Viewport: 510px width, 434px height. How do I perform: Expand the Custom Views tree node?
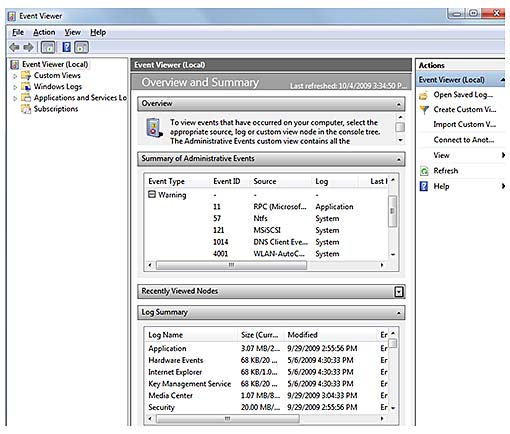click(15, 76)
